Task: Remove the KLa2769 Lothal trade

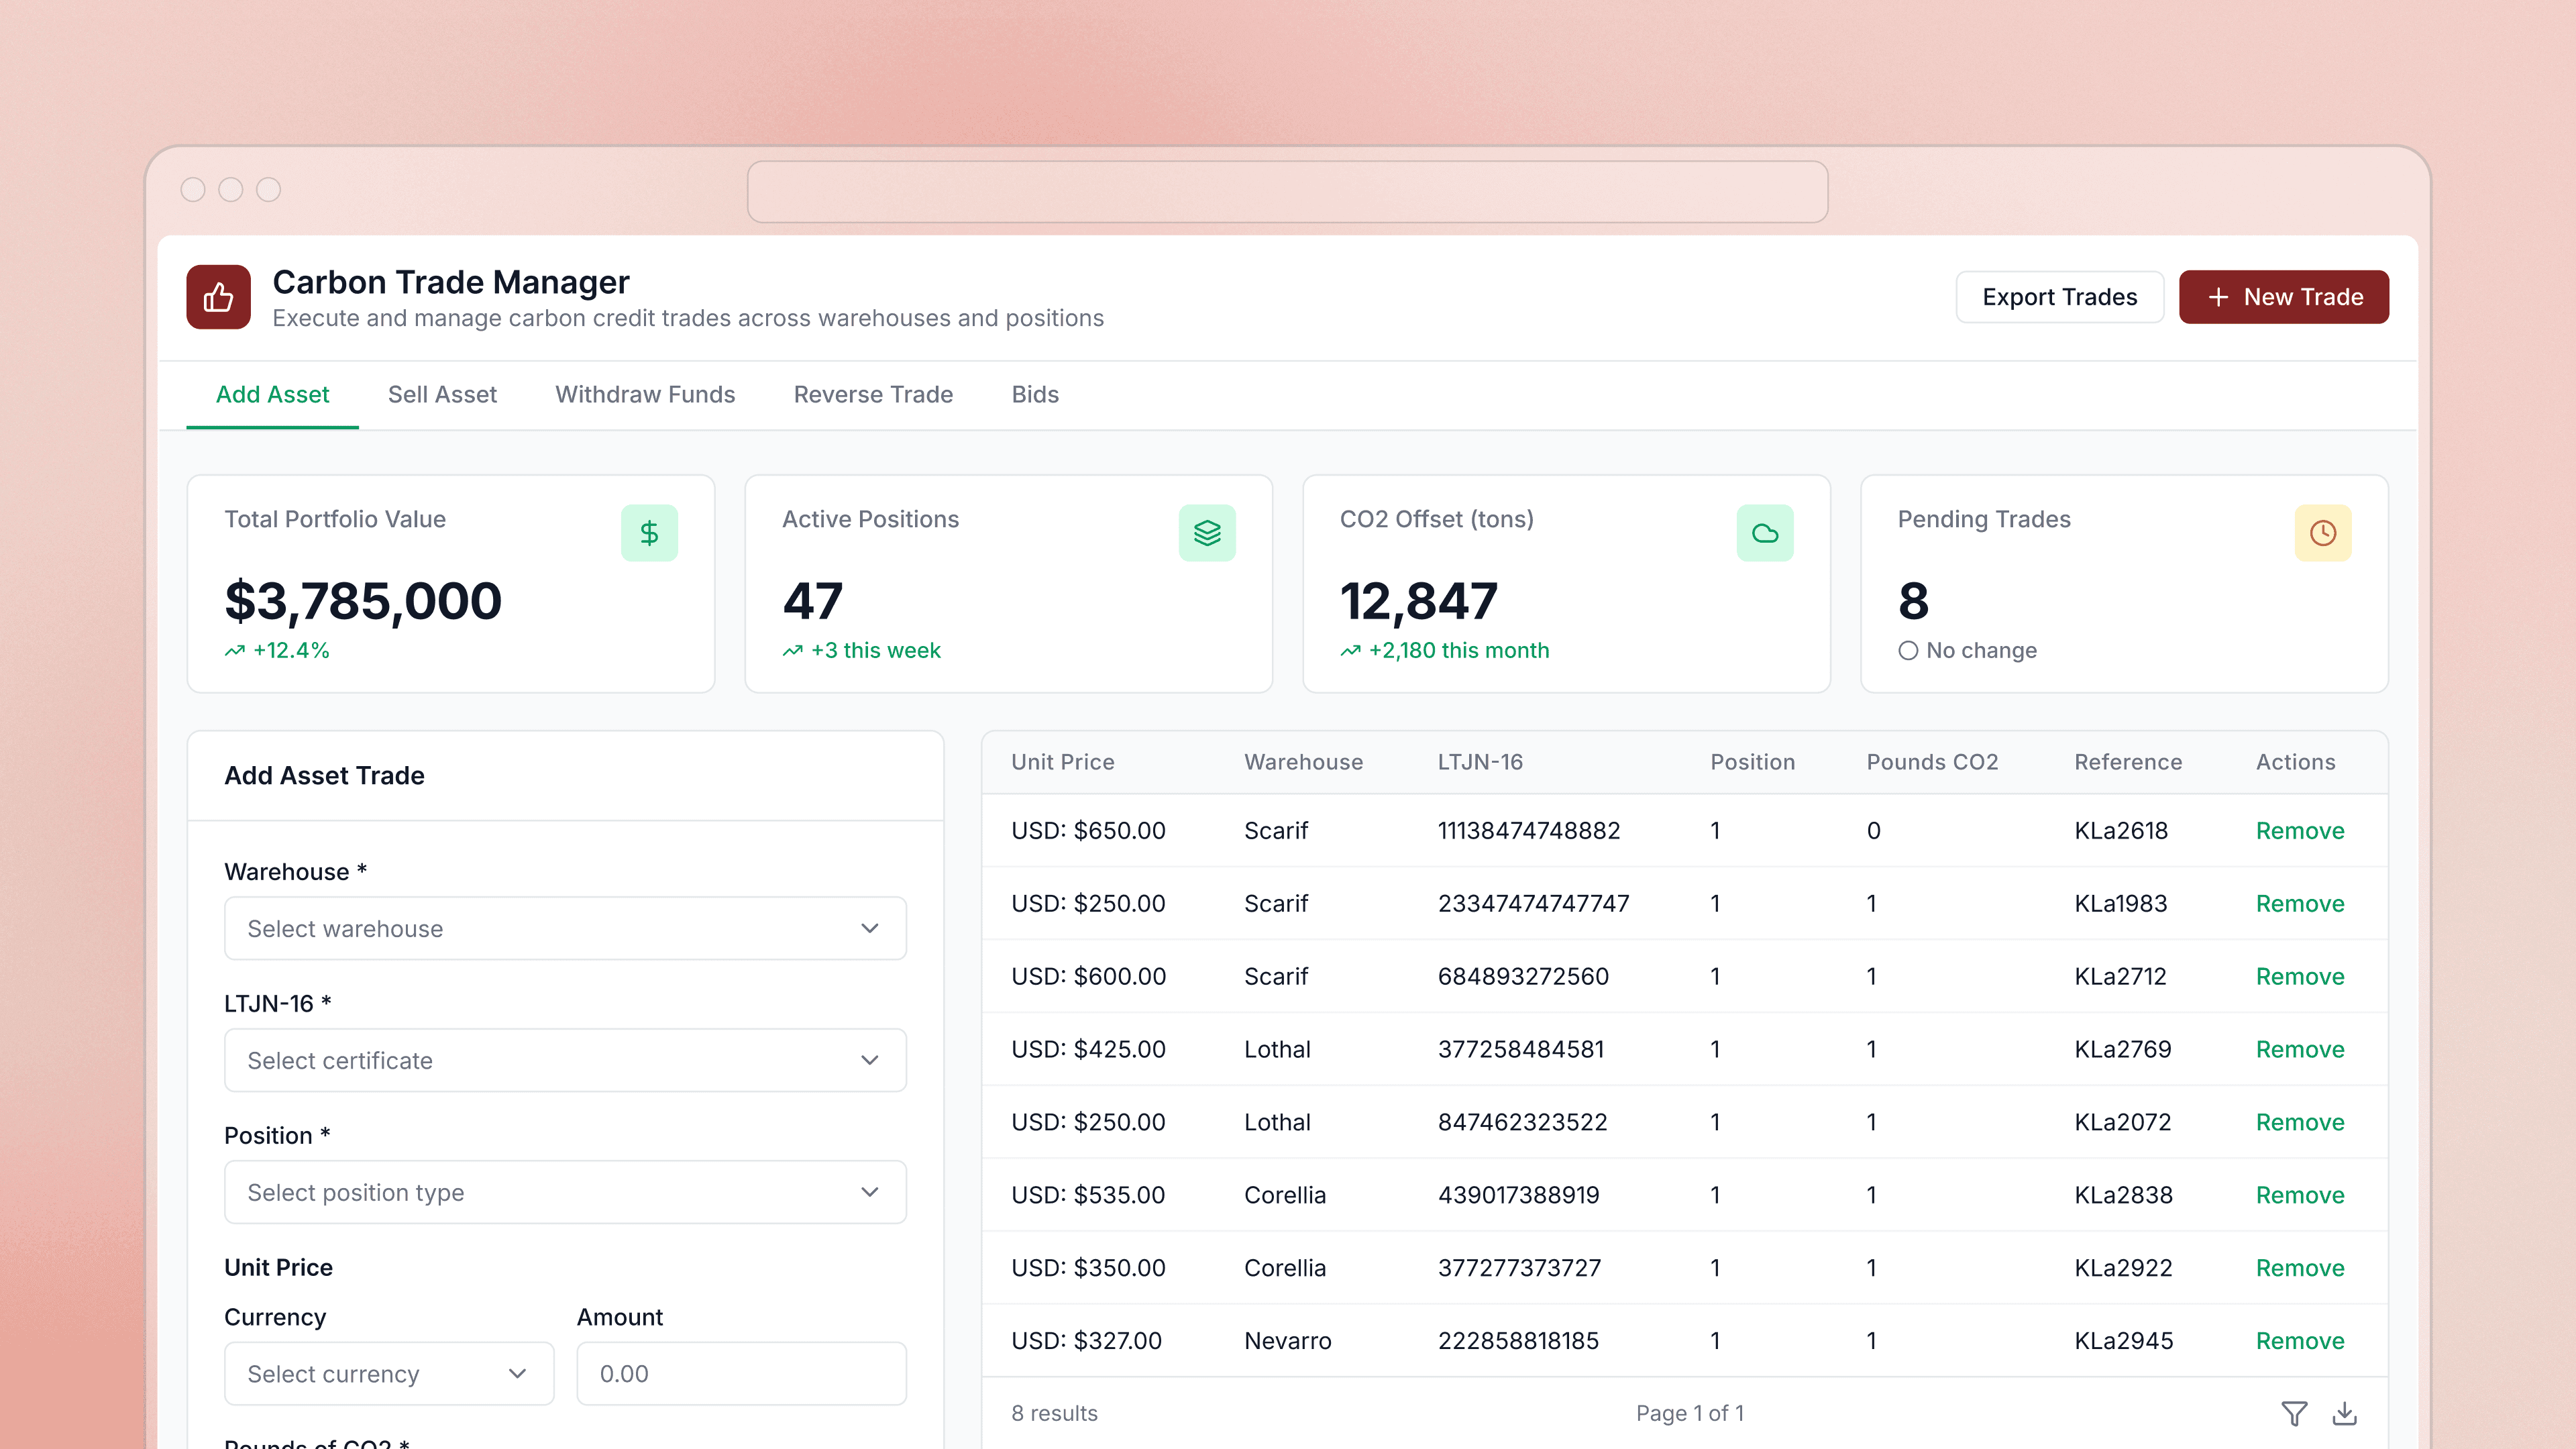Action: [2300, 1050]
